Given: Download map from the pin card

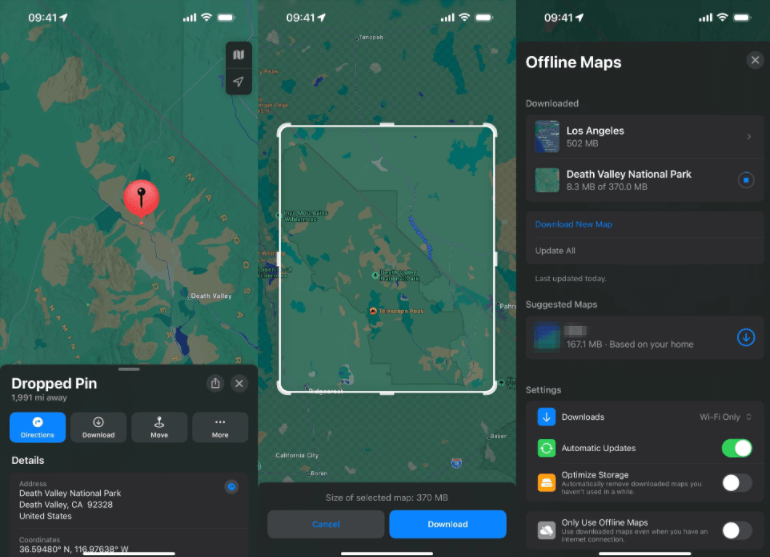Looking at the screenshot, I should click(x=98, y=427).
